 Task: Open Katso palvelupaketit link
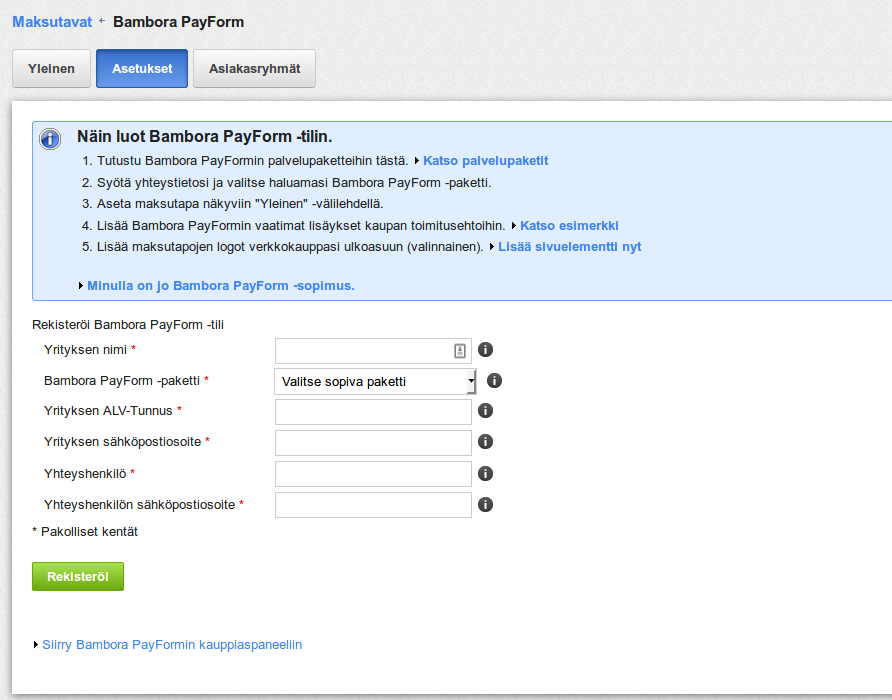tap(485, 161)
